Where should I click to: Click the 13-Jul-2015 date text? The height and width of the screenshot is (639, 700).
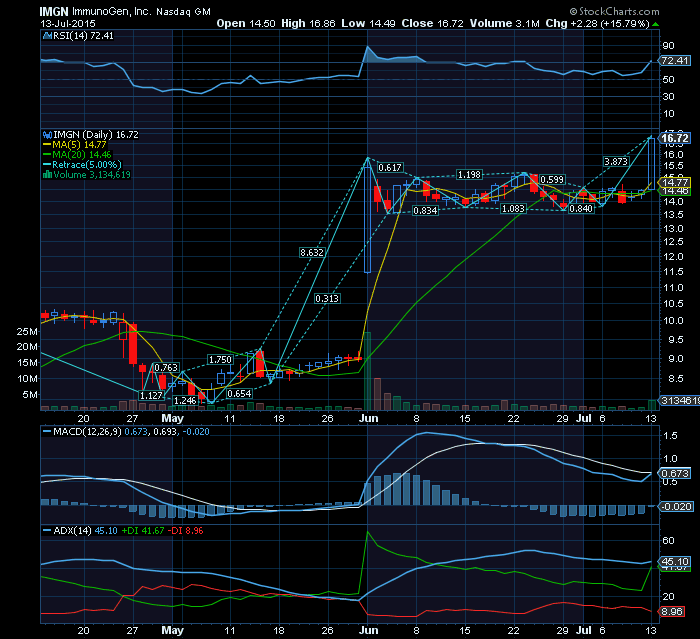click(x=67, y=24)
